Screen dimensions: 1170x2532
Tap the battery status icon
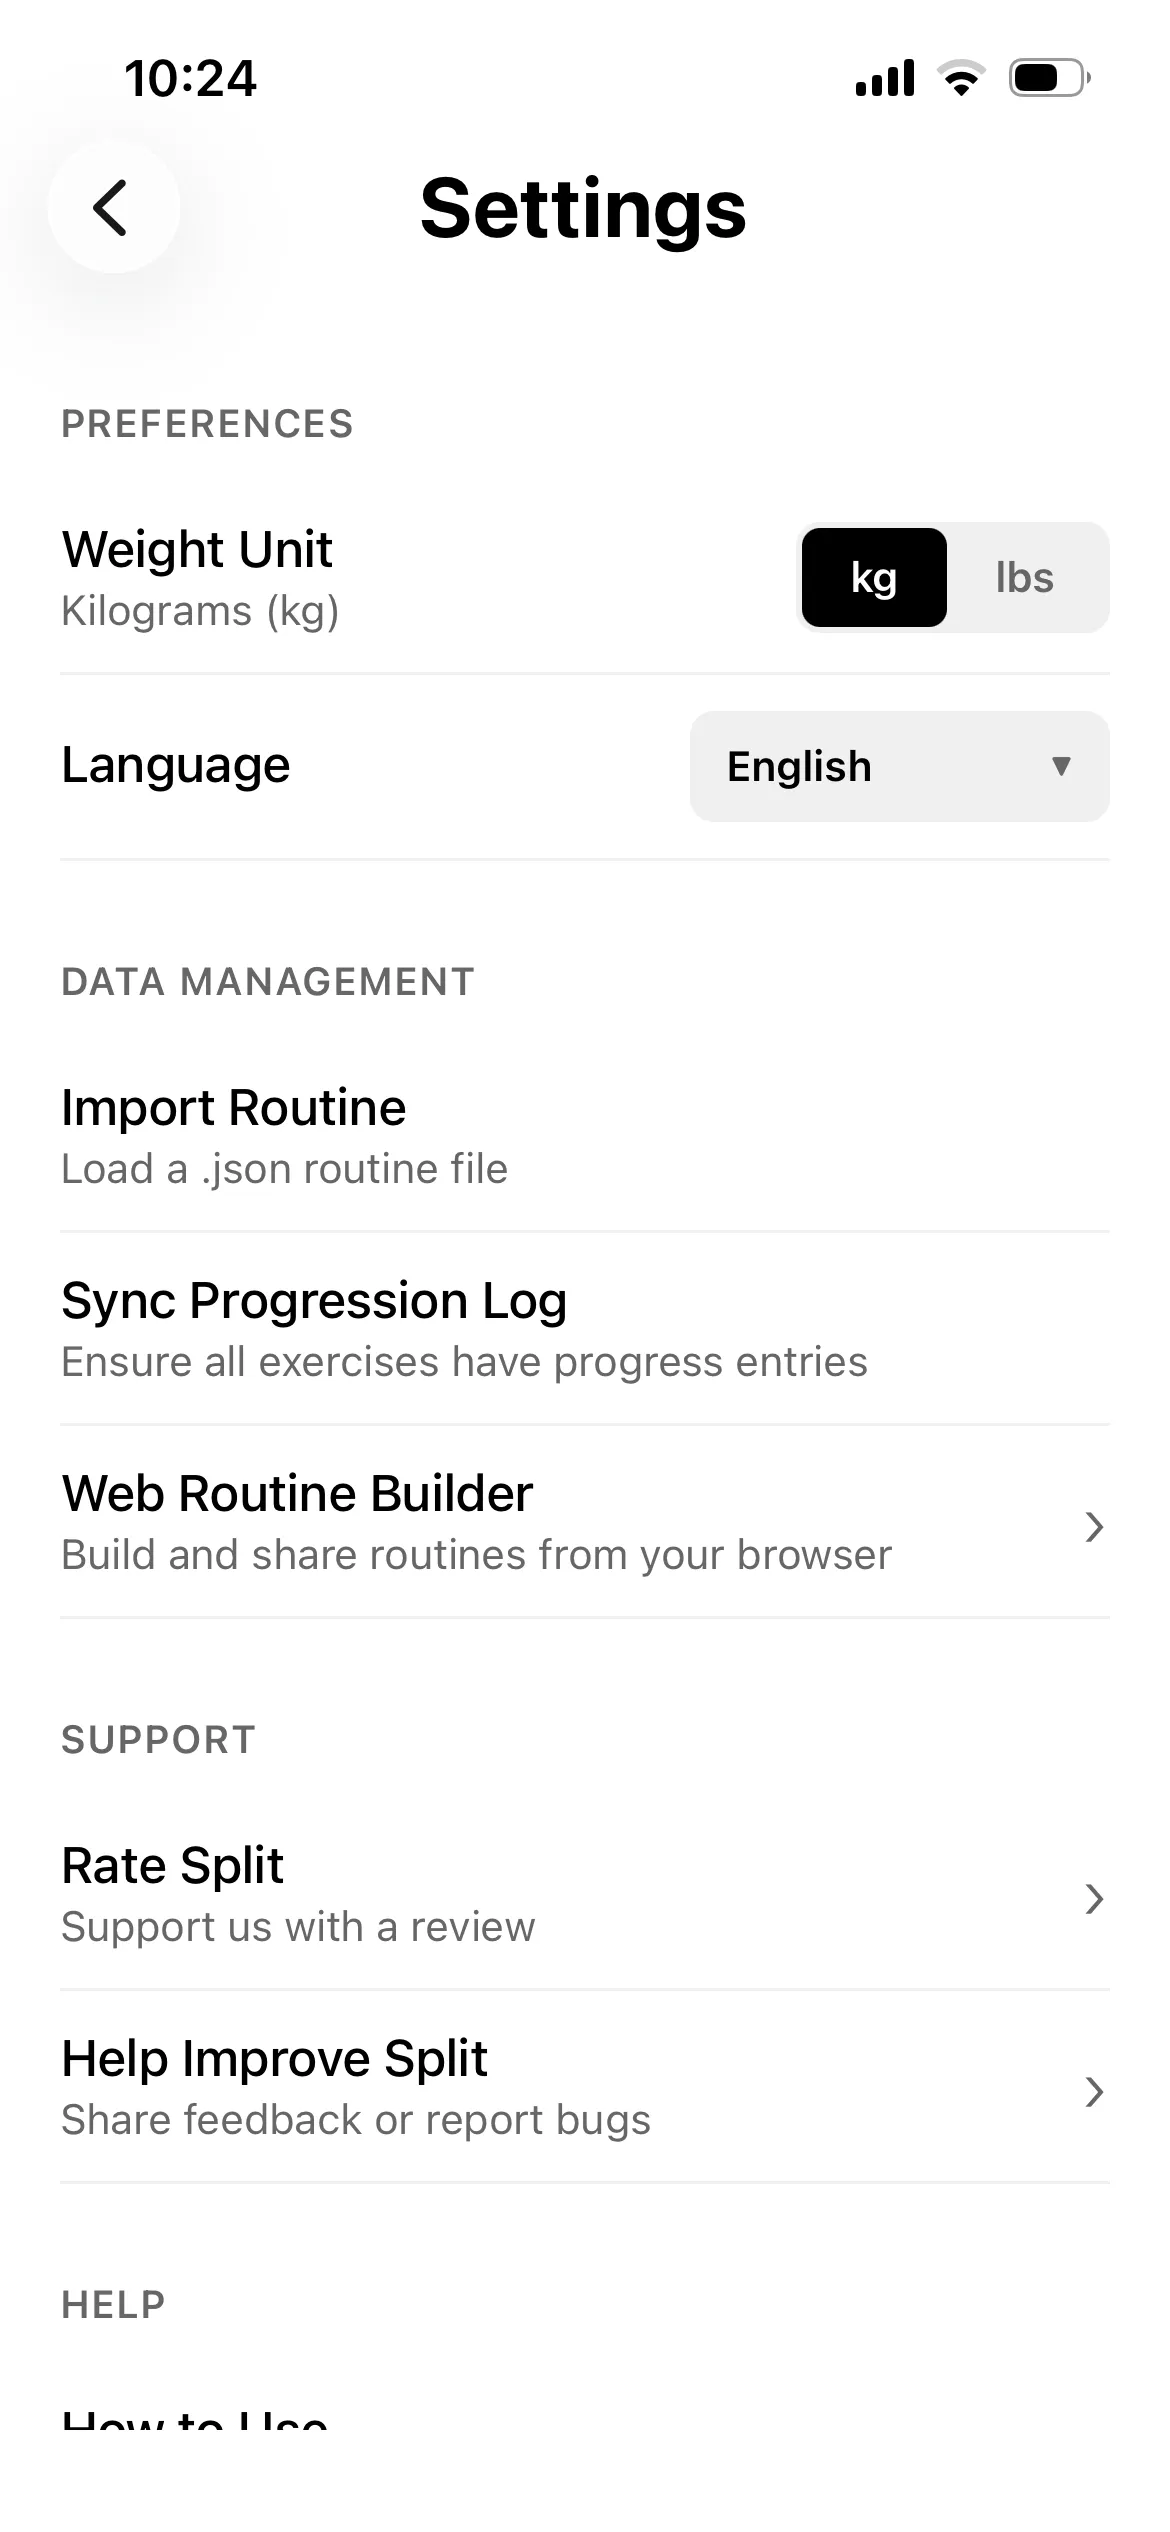pos(1049,78)
